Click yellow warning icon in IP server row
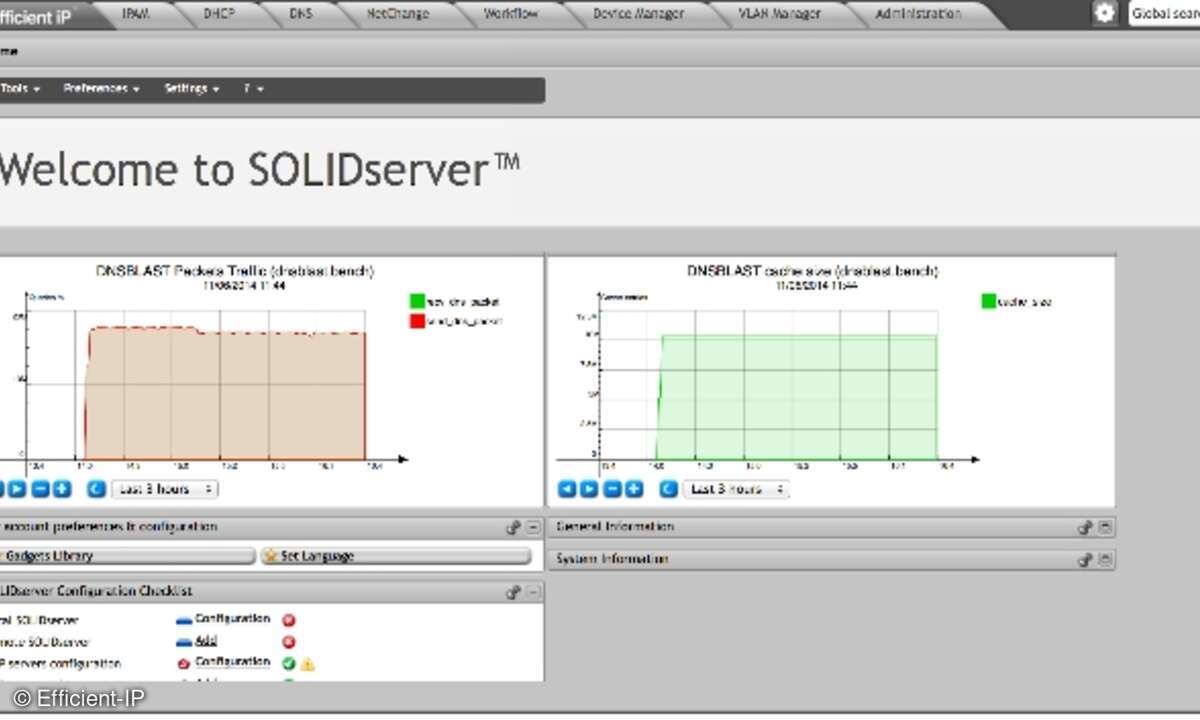Screen dimensions: 1200x720 tap(307, 663)
